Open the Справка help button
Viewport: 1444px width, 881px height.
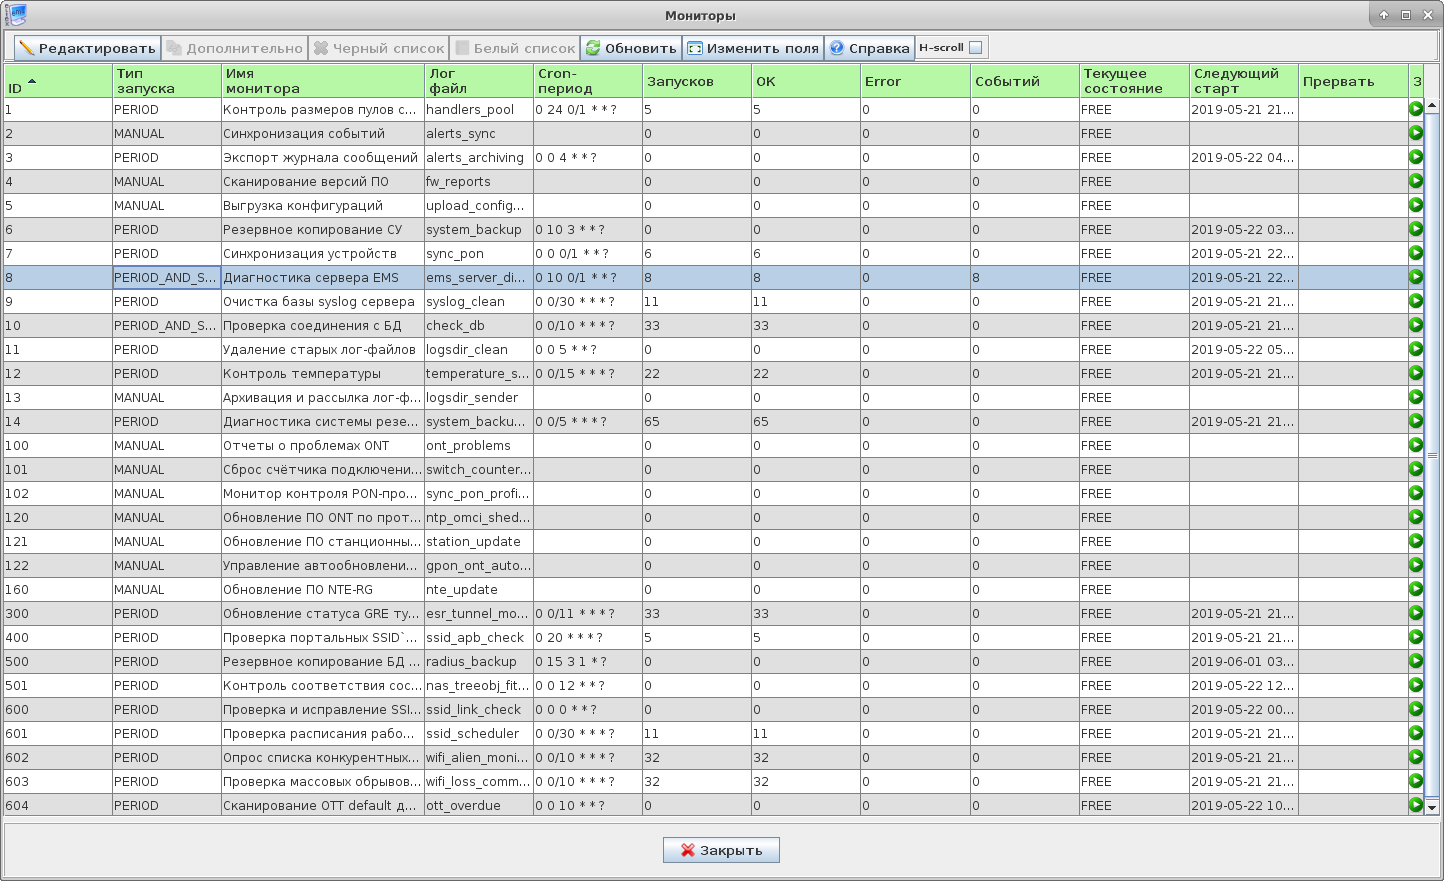[869, 48]
